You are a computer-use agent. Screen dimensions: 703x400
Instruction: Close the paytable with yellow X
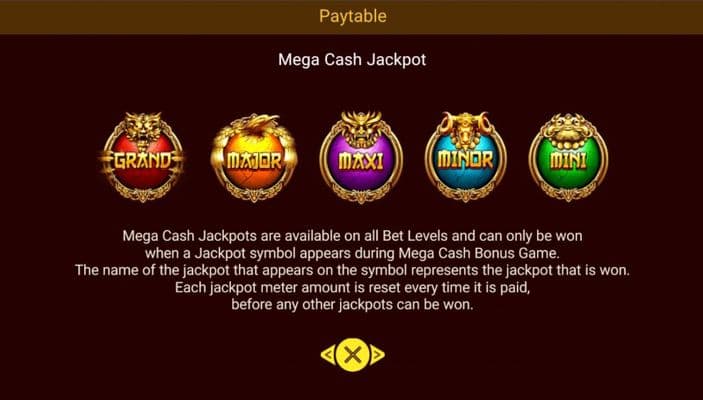pyautogui.click(x=353, y=355)
